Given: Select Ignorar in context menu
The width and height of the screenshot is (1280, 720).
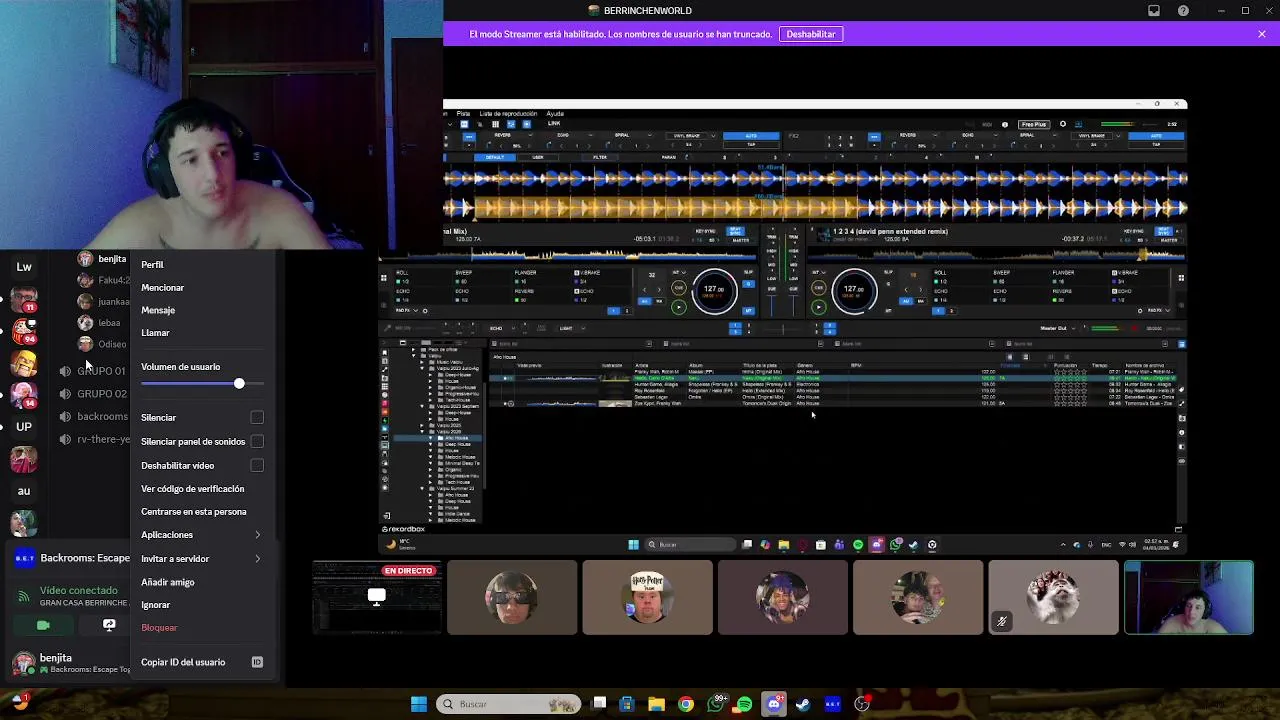Looking at the screenshot, I should tap(201, 604).
